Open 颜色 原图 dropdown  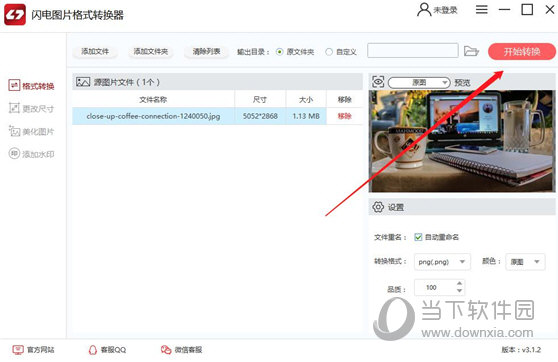pos(525,262)
